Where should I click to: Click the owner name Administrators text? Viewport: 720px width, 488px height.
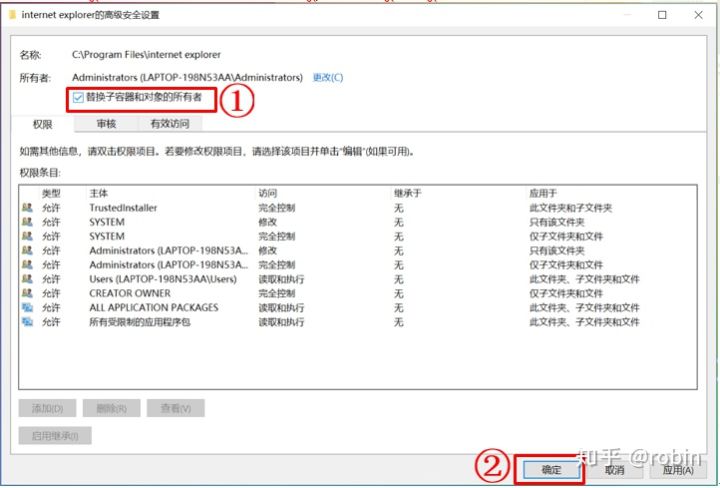pos(187,77)
